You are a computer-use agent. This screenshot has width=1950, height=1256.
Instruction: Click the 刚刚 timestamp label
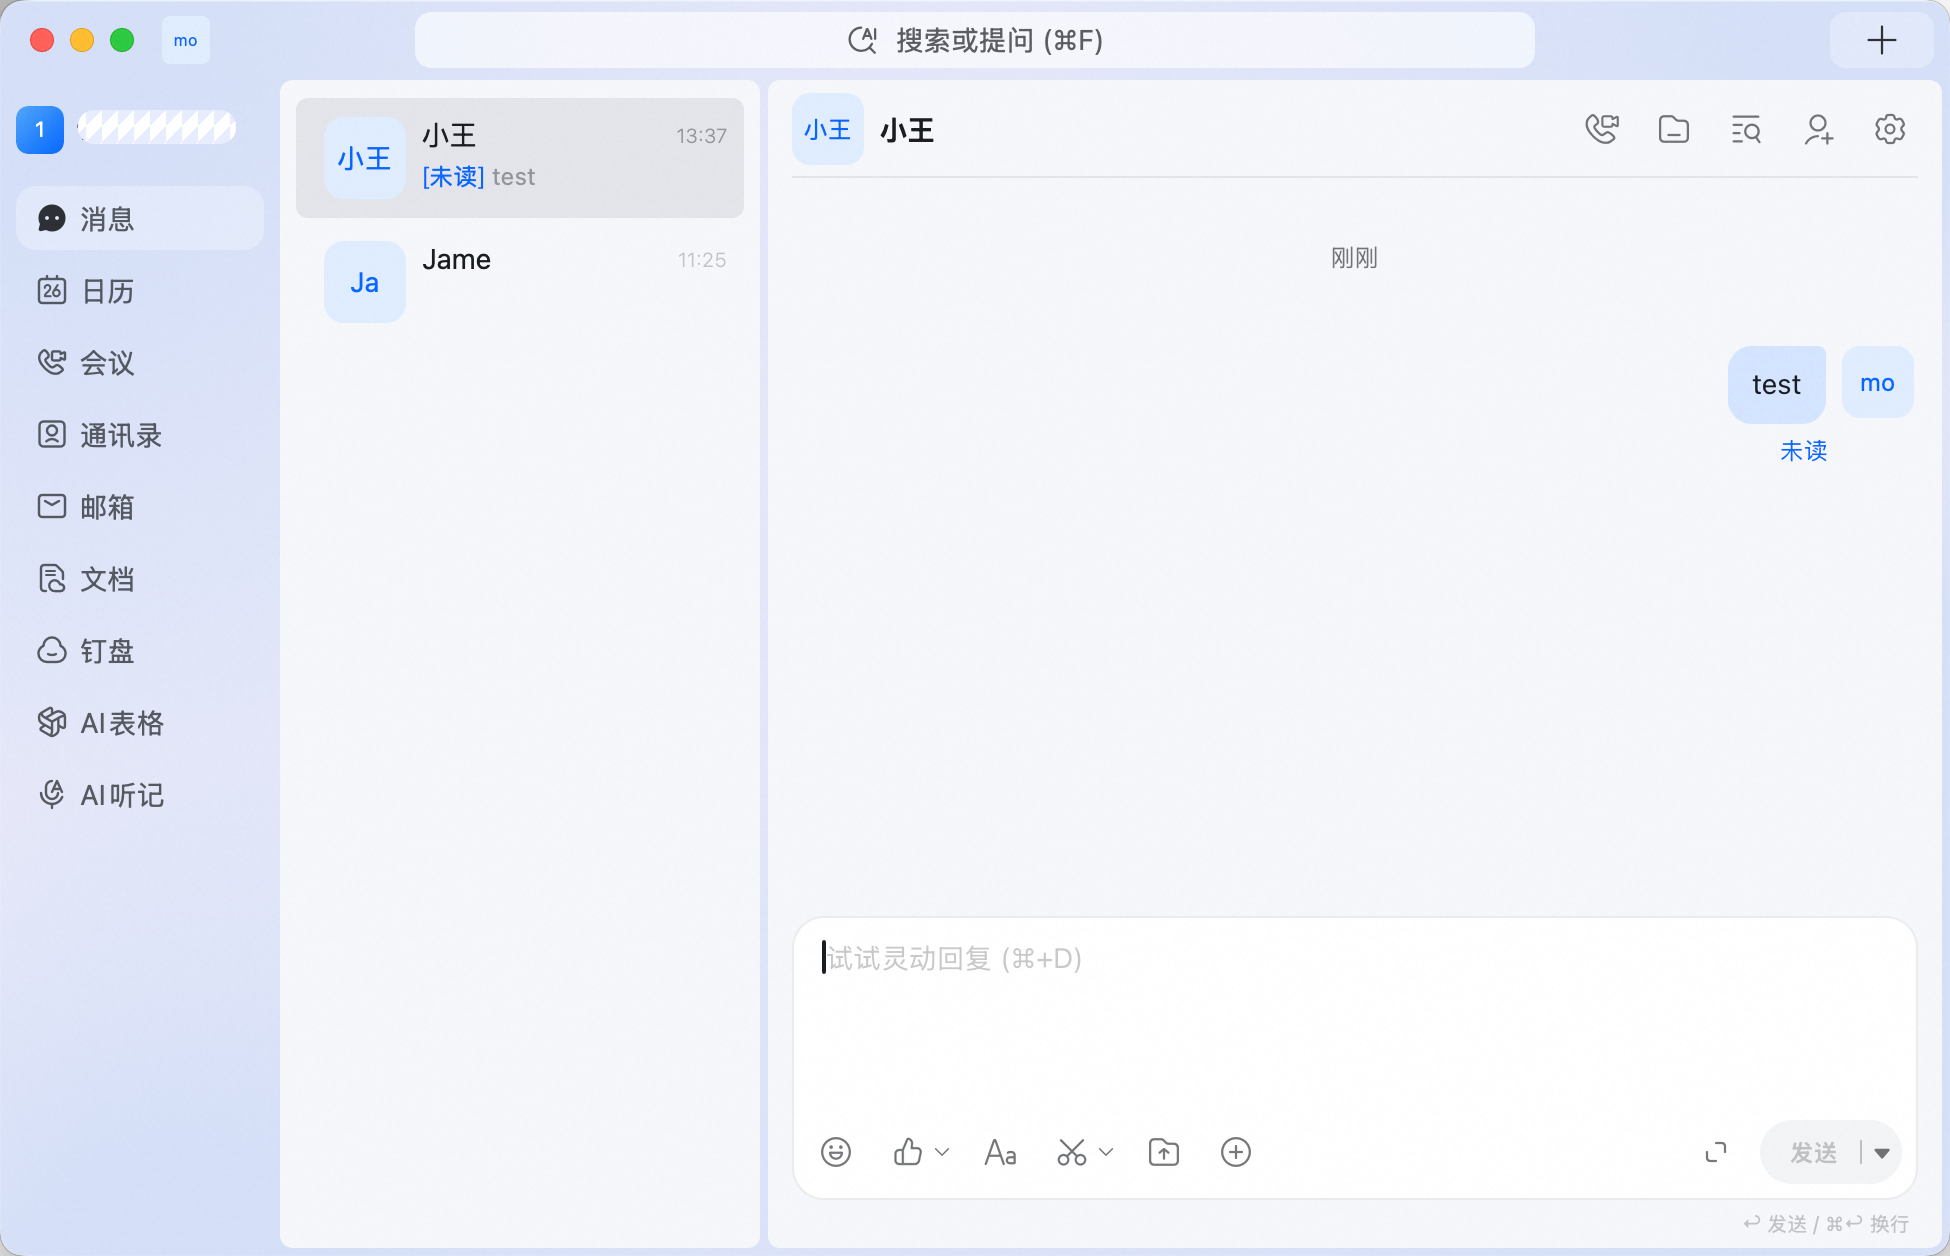[1354, 258]
